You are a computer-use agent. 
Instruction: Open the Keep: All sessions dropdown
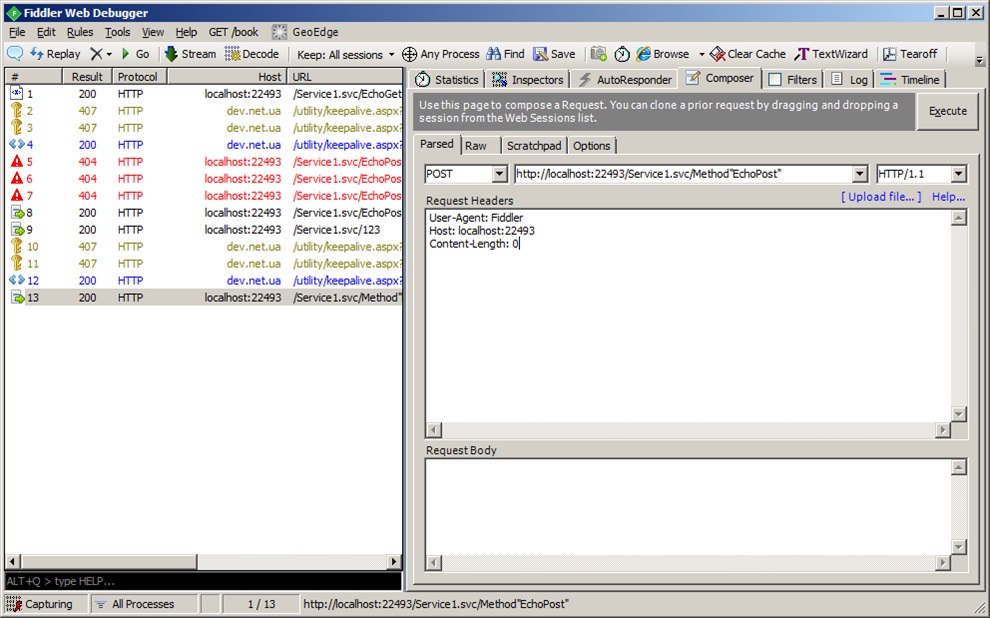coord(345,54)
